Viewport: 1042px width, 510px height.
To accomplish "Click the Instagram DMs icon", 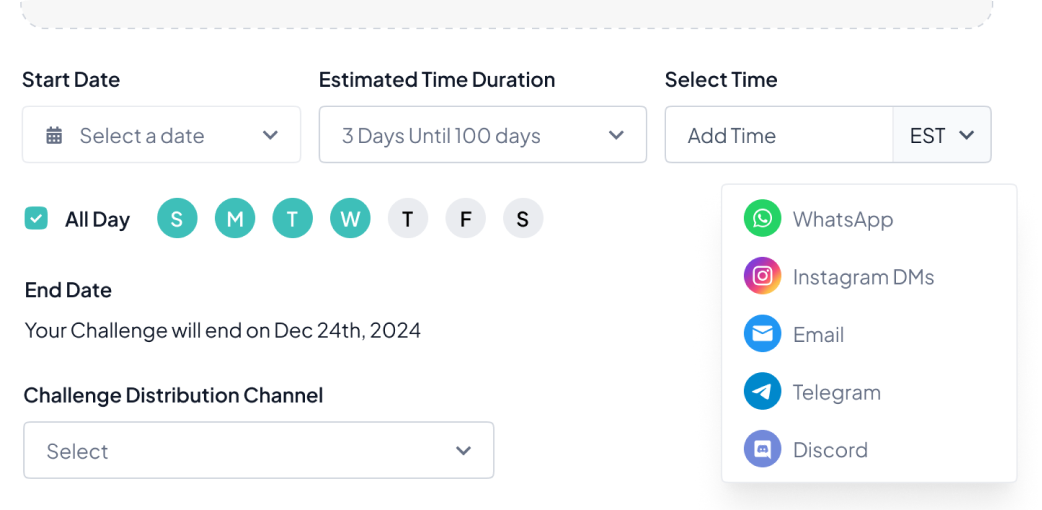I will click(762, 276).
